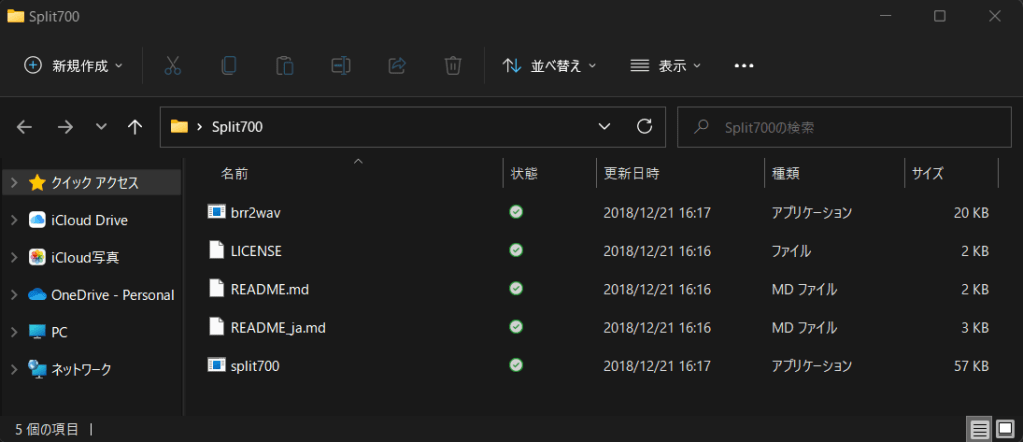Refresh the Split700 folder view
The image size is (1023, 442).
click(644, 127)
